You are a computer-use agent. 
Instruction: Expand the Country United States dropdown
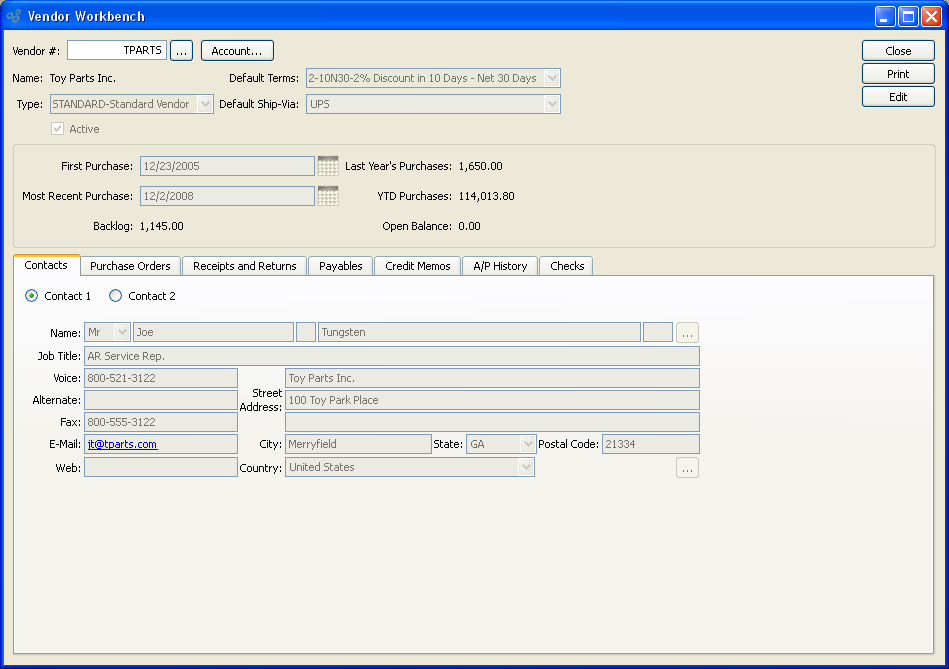click(526, 467)
